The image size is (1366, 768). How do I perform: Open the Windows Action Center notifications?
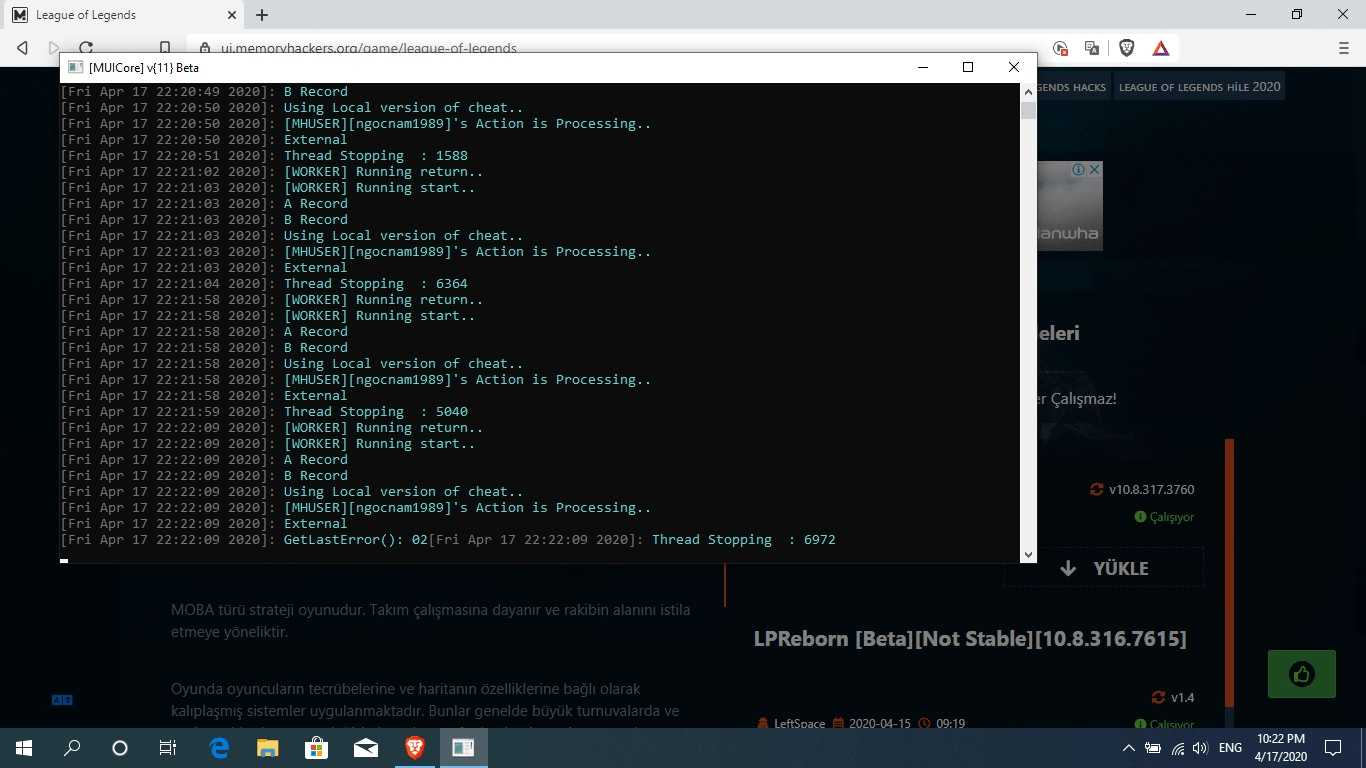[1333, 748]
